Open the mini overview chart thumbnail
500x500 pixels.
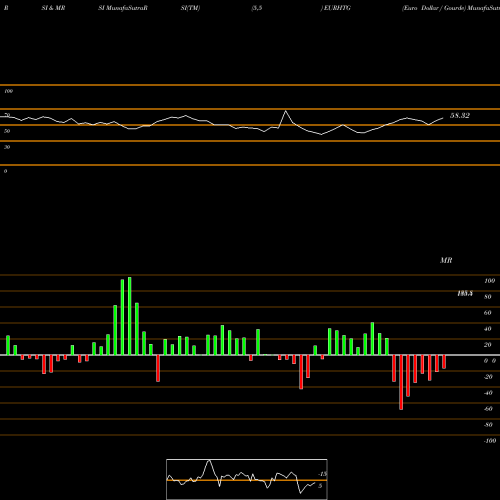(247, 479)
